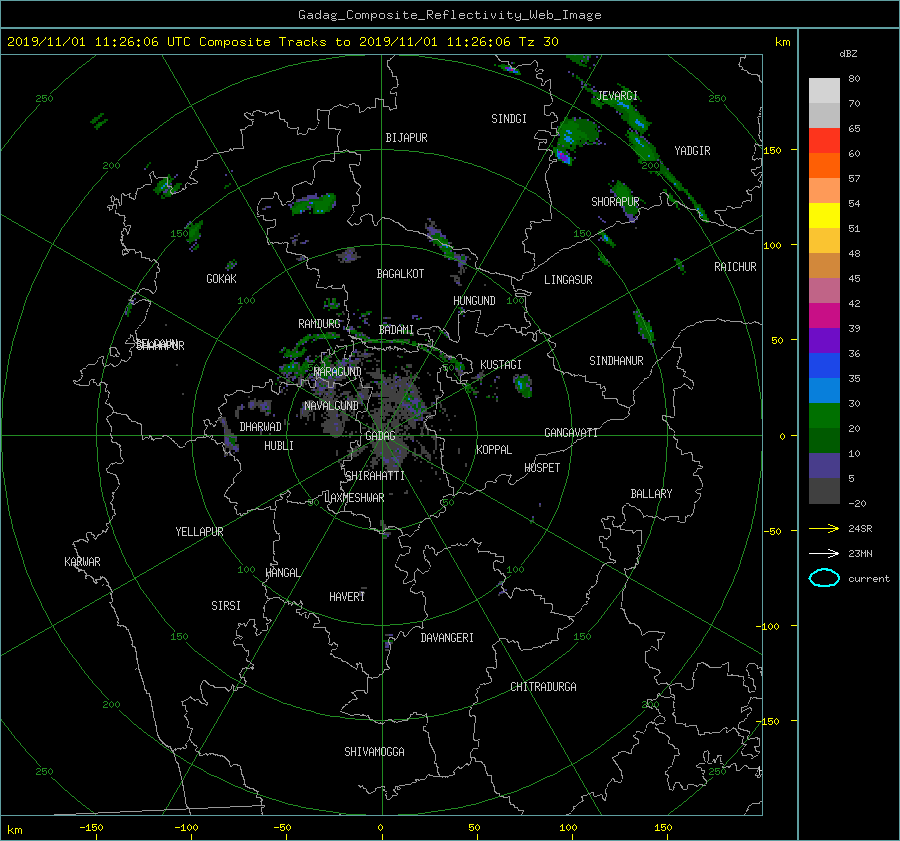Click the BALLARY label
This screenshot has width=900, height=841.
(x=651, y=494)
